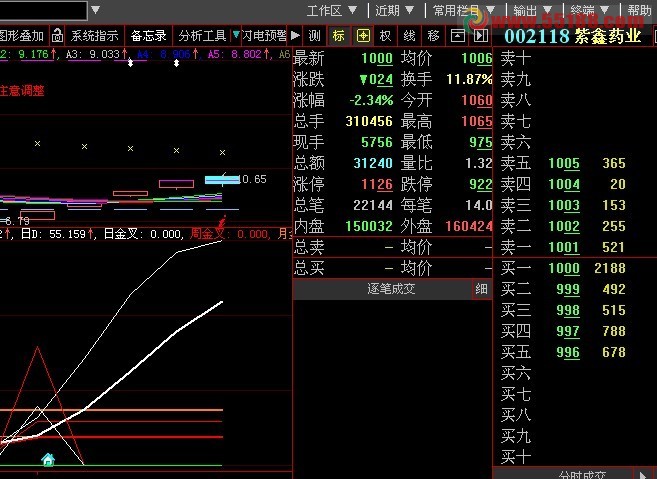The width and height of the screenshot is (657, 479).
Task: Select the 分时成交 tab at bottom
Action: [582, 474]
